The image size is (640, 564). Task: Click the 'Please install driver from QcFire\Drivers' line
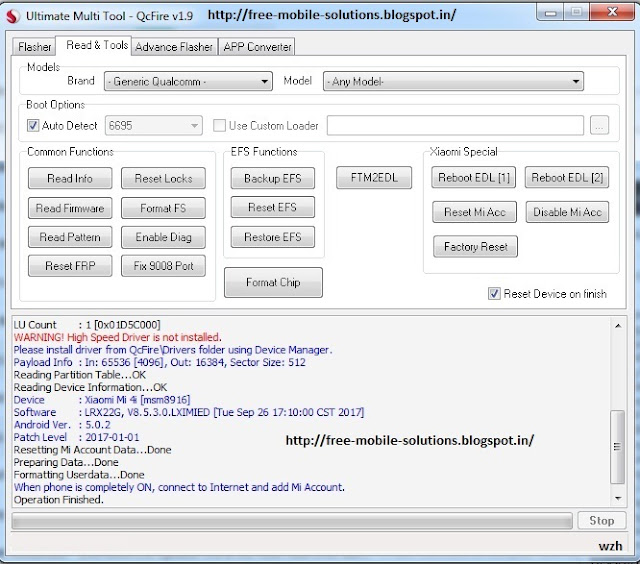coord(173,350)
